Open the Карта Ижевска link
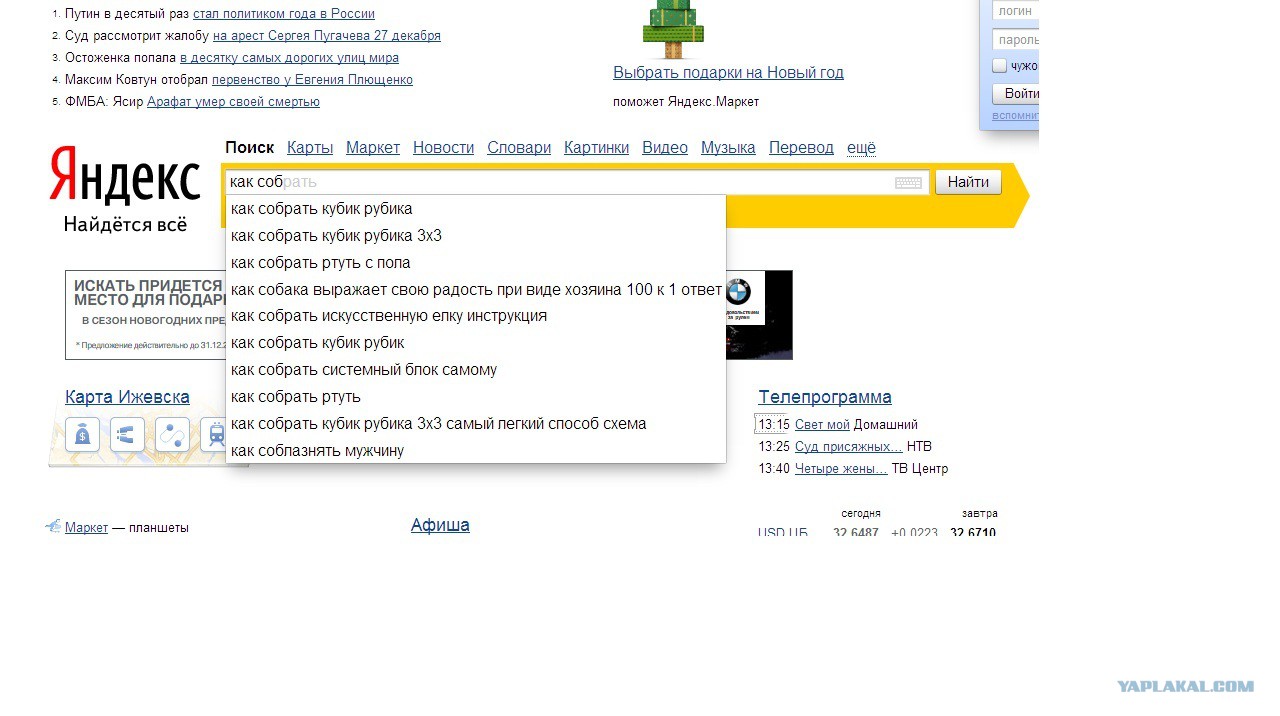This screenshot has height=716, width=1280. pos(127,397)
